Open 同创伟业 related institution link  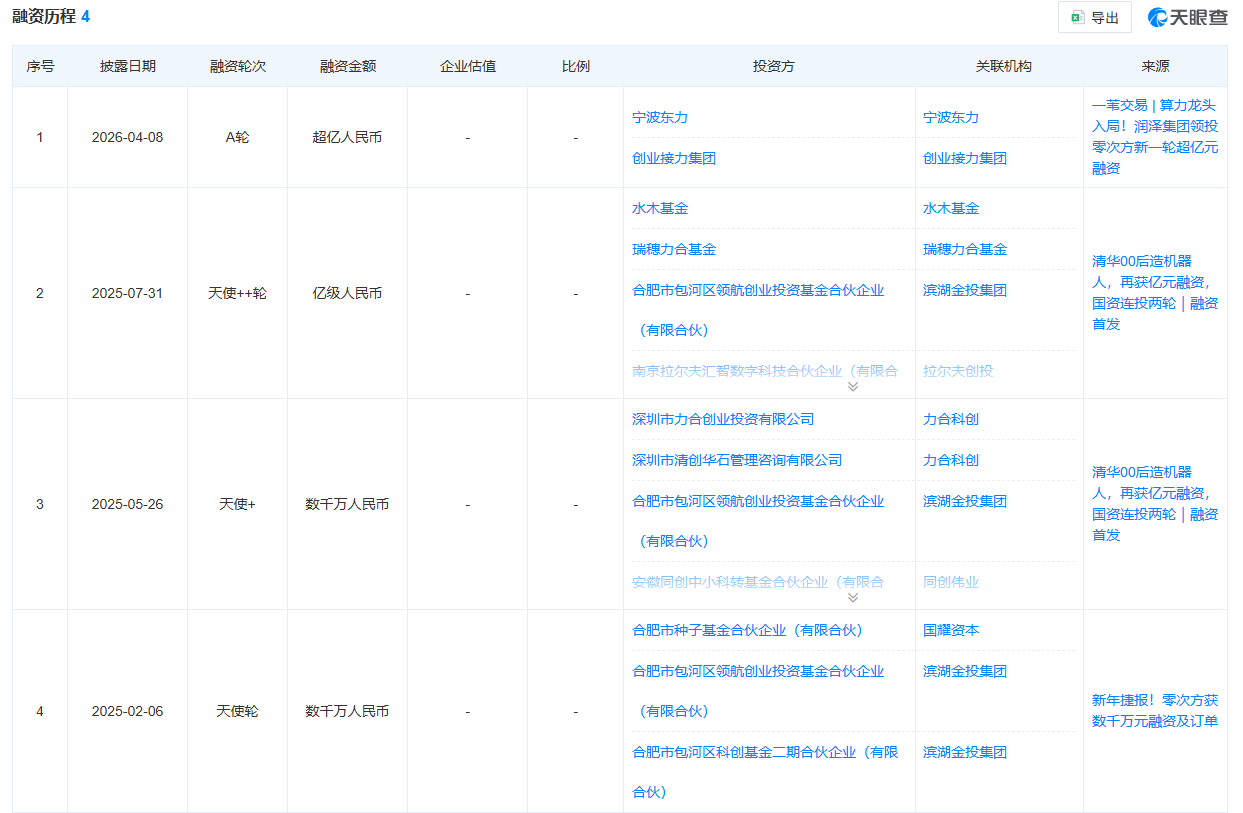click(951, 581)
